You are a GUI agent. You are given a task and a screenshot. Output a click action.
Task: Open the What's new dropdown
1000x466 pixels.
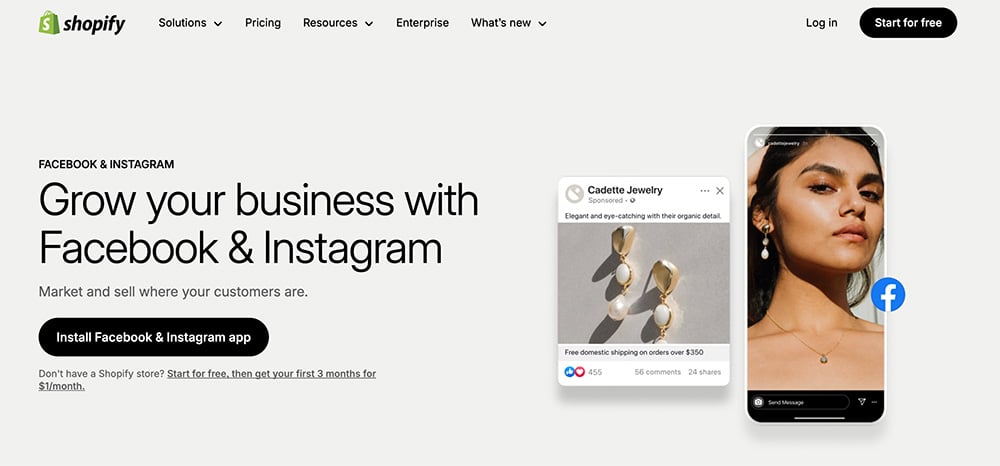509,23
